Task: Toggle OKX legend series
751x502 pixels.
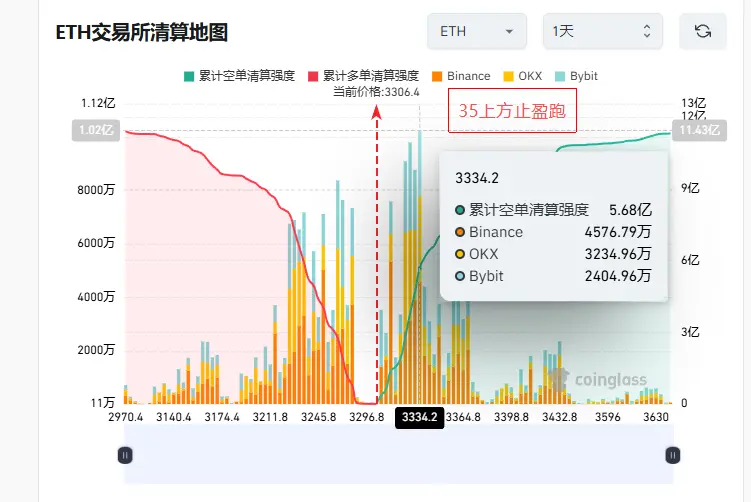Action: tap(523, 76)
